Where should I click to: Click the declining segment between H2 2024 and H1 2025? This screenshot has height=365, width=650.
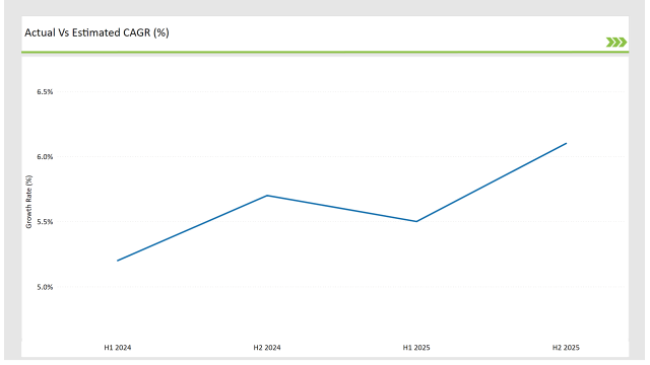click(x=342, y=208)
